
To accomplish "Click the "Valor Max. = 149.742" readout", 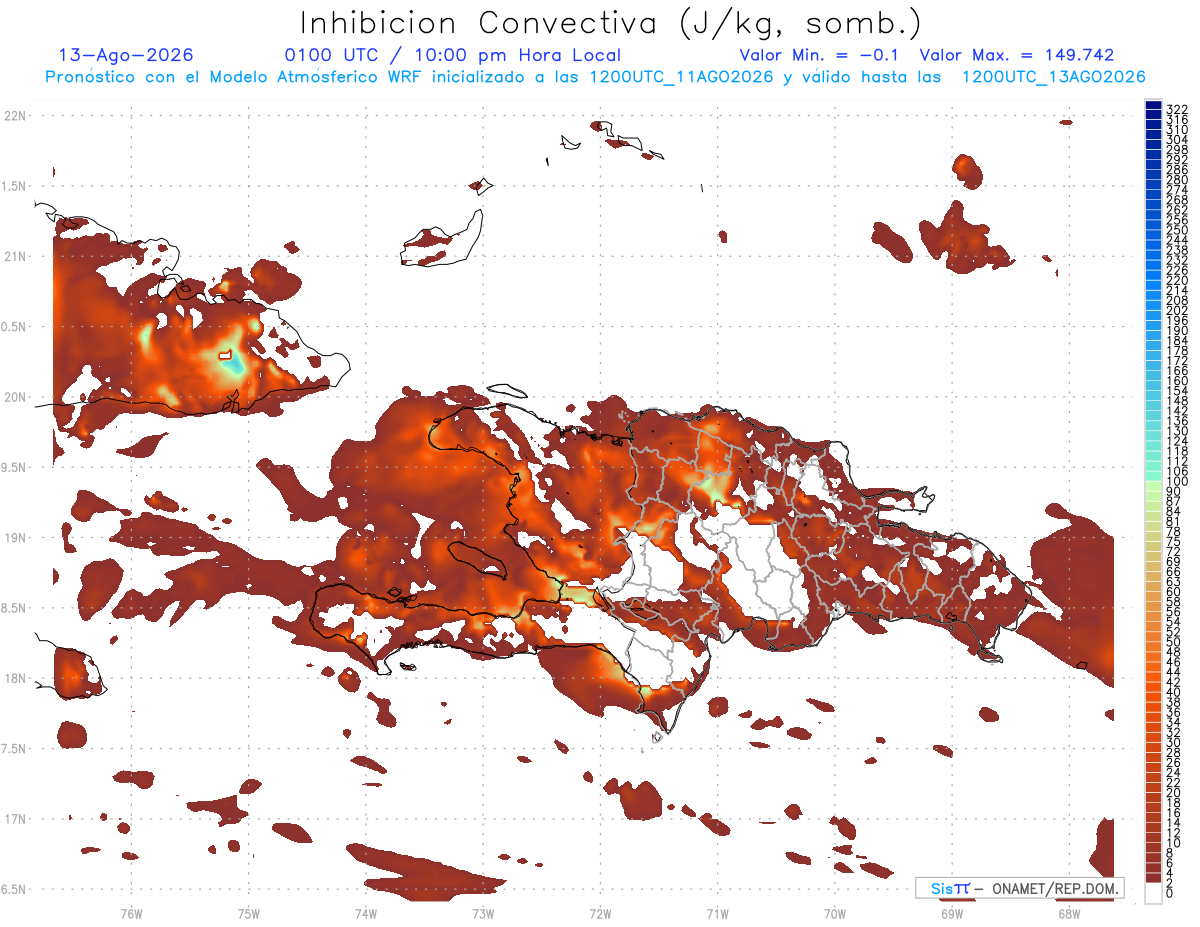I will pyautogui.click(x=1017, y=56).
